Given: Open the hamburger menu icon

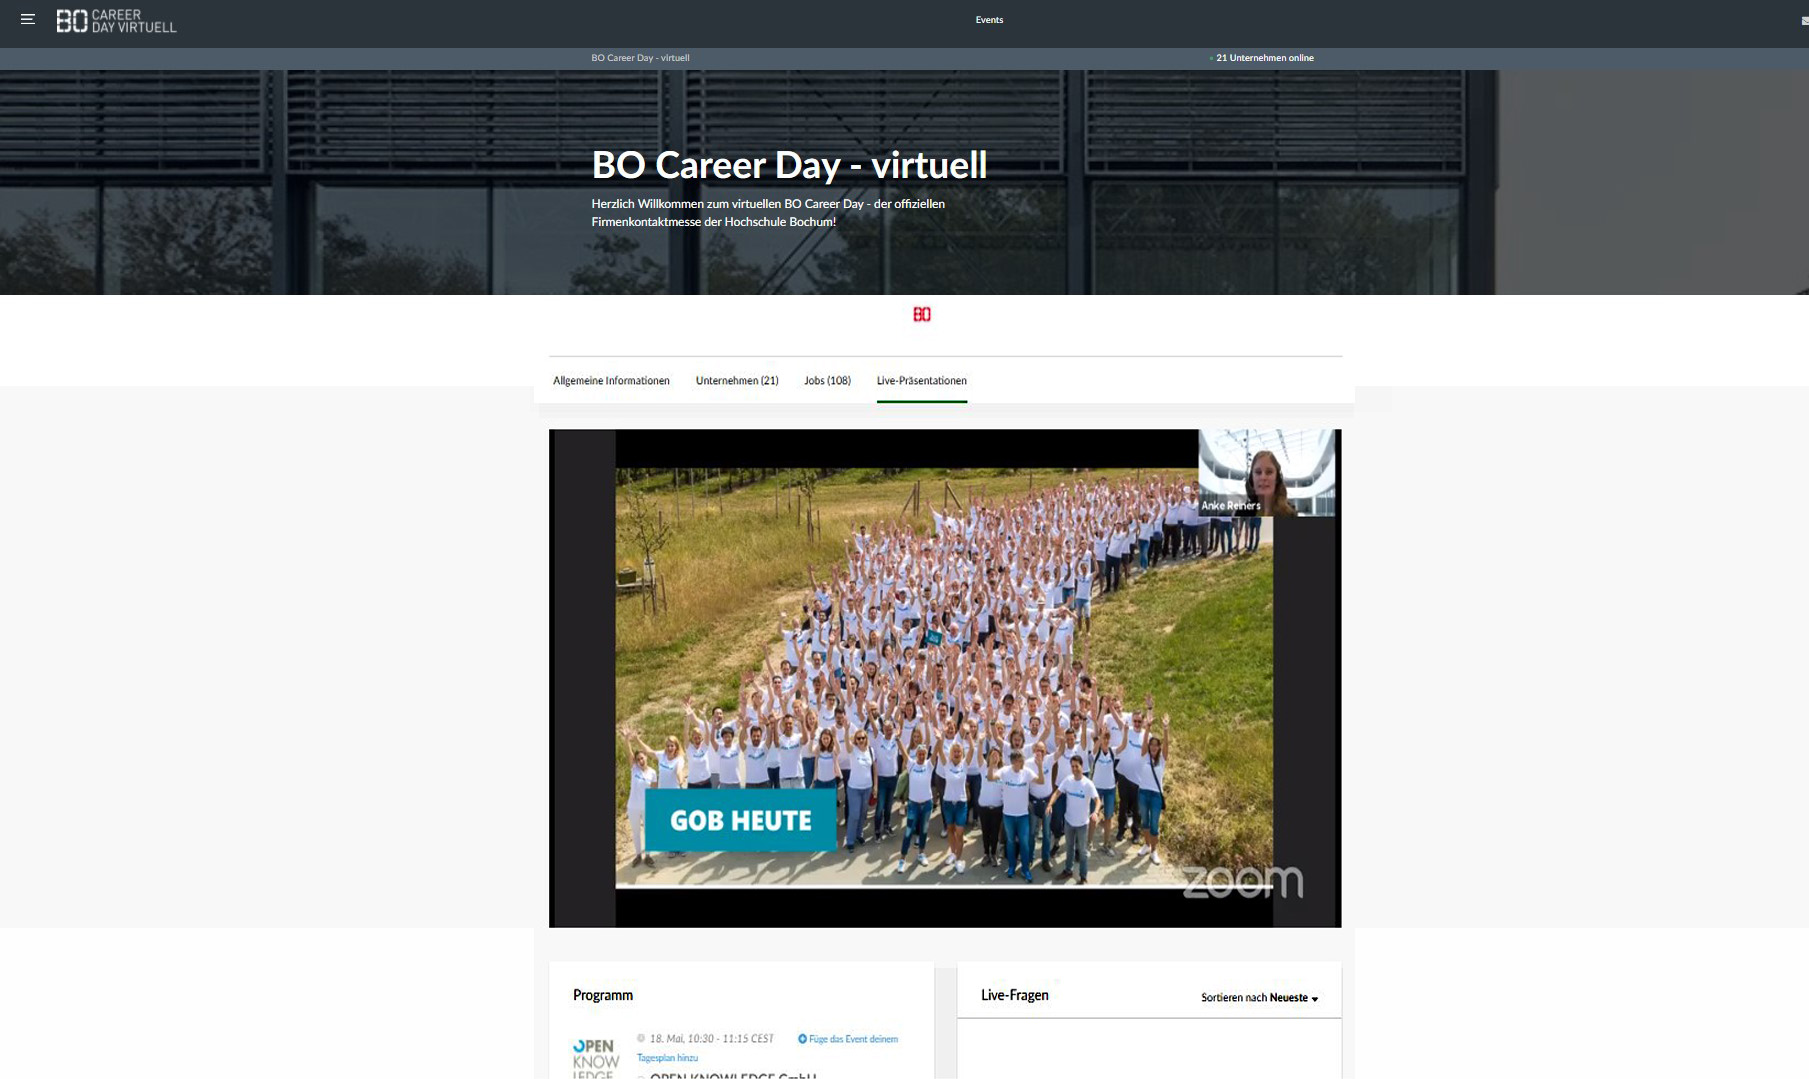Looking at the screenshot, I should pos(28,19).
